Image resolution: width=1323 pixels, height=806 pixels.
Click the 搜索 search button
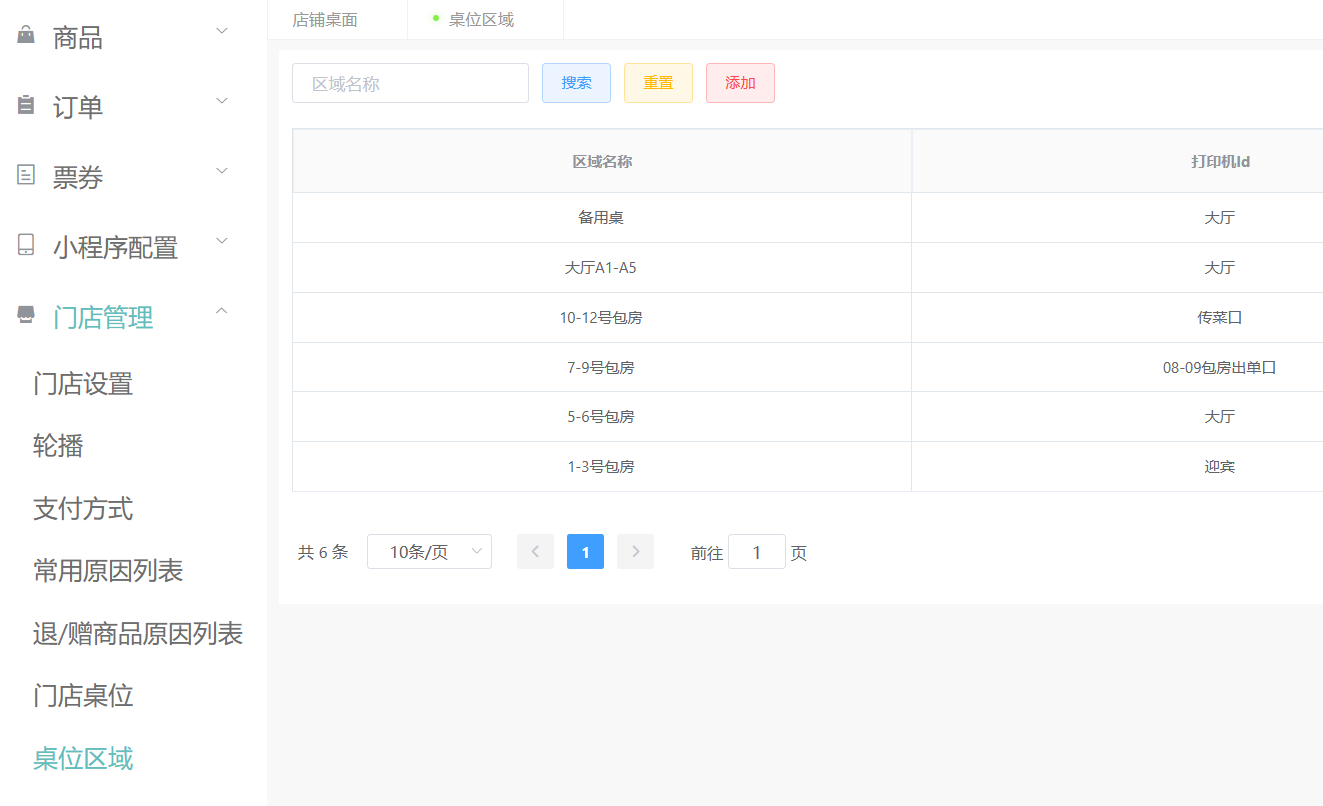[x=576, y=83]
